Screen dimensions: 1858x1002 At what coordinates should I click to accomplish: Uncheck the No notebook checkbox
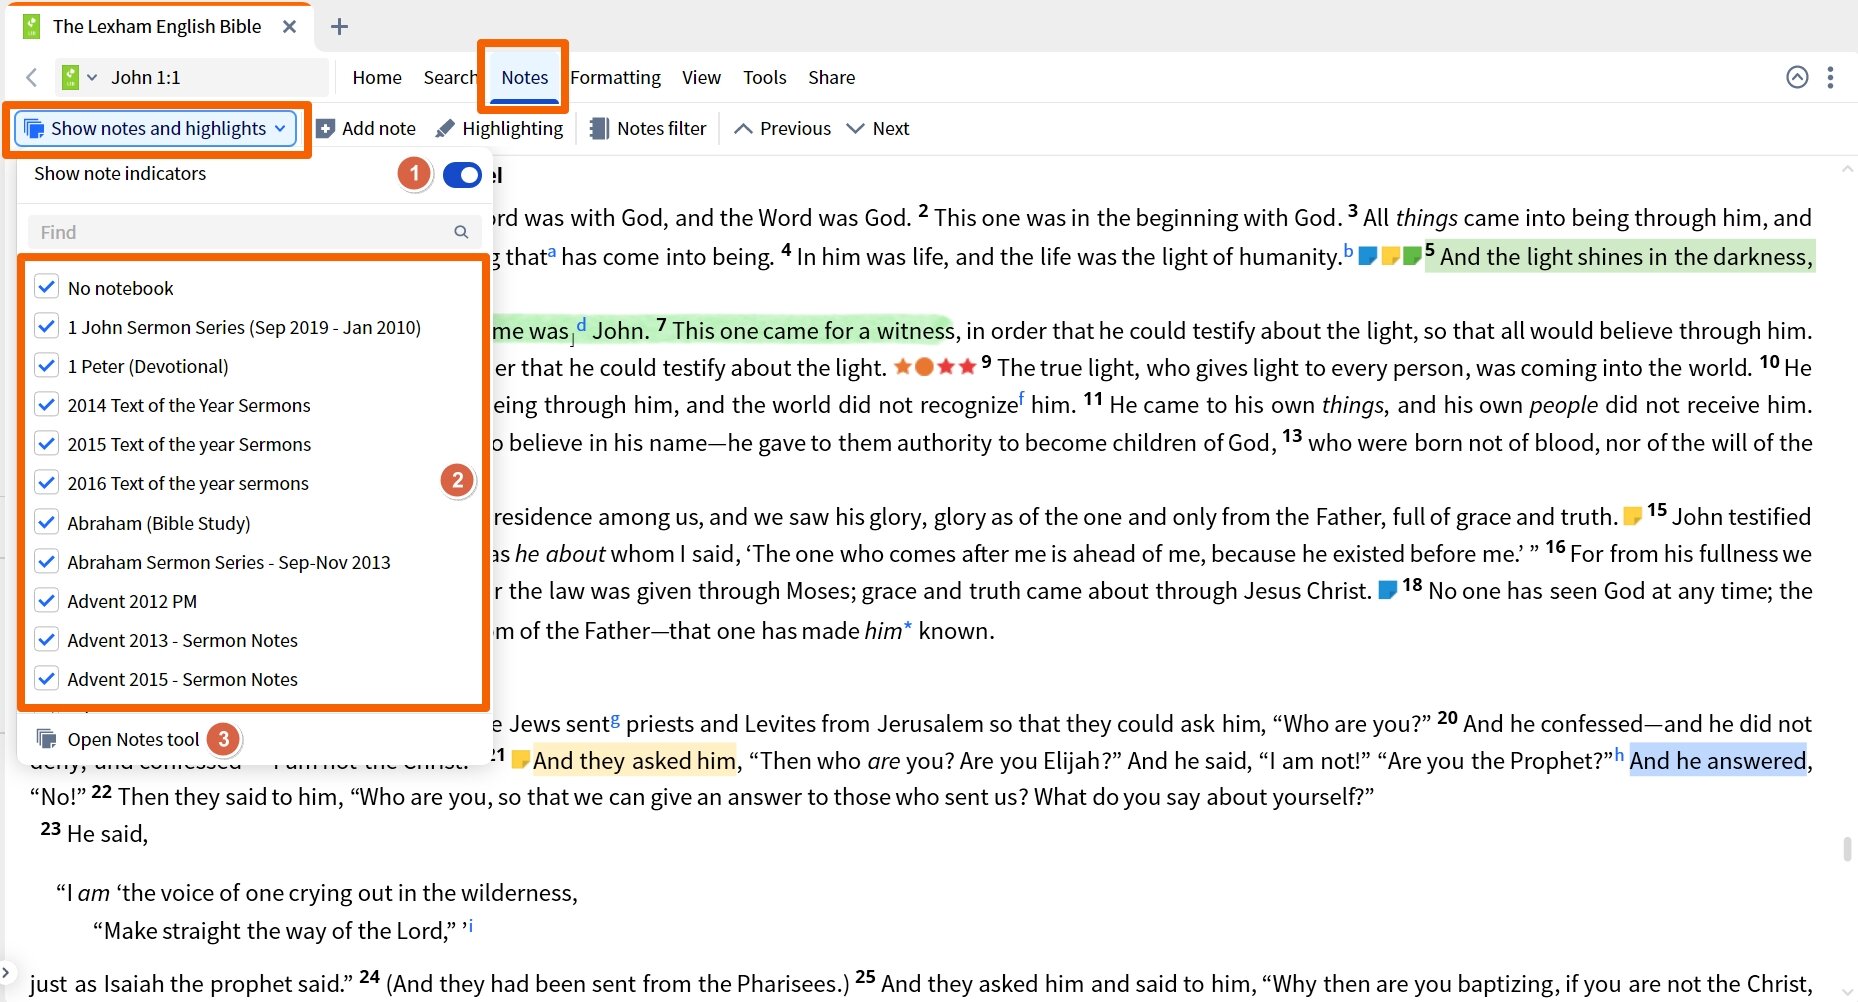coord(46,287)
